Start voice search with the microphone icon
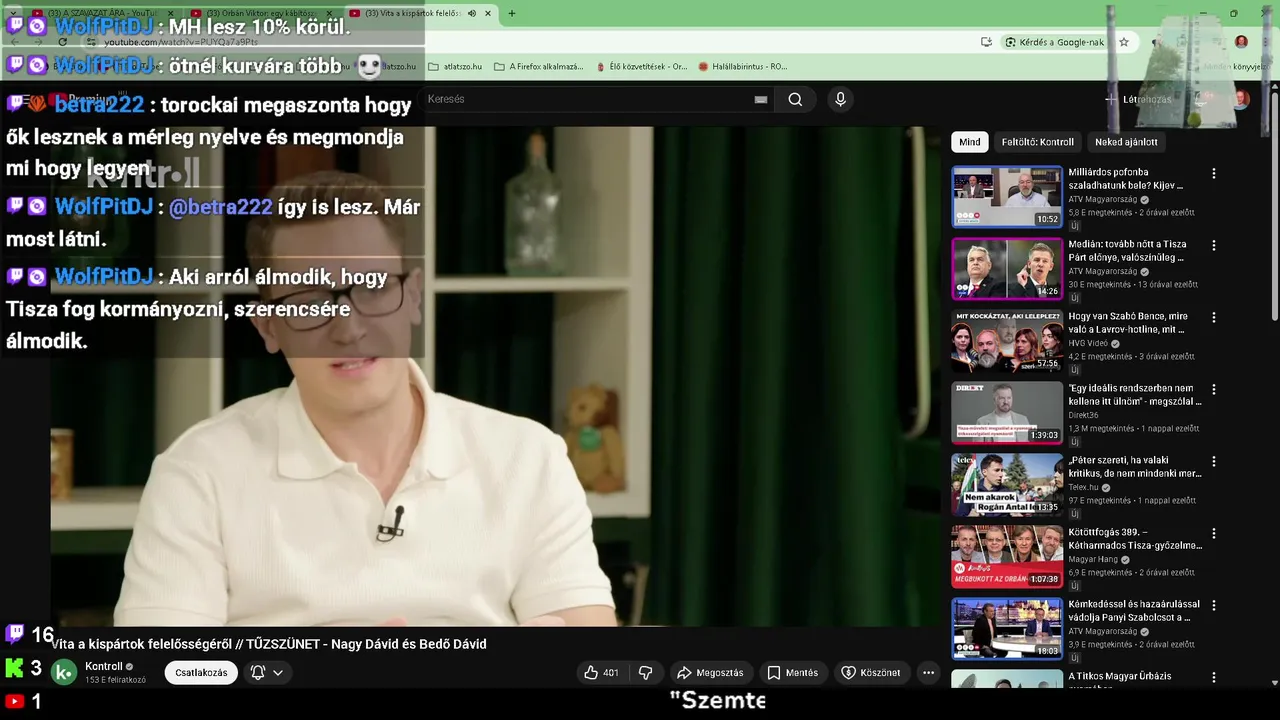Screen dimensions: 1280x720 coord(840,99)
